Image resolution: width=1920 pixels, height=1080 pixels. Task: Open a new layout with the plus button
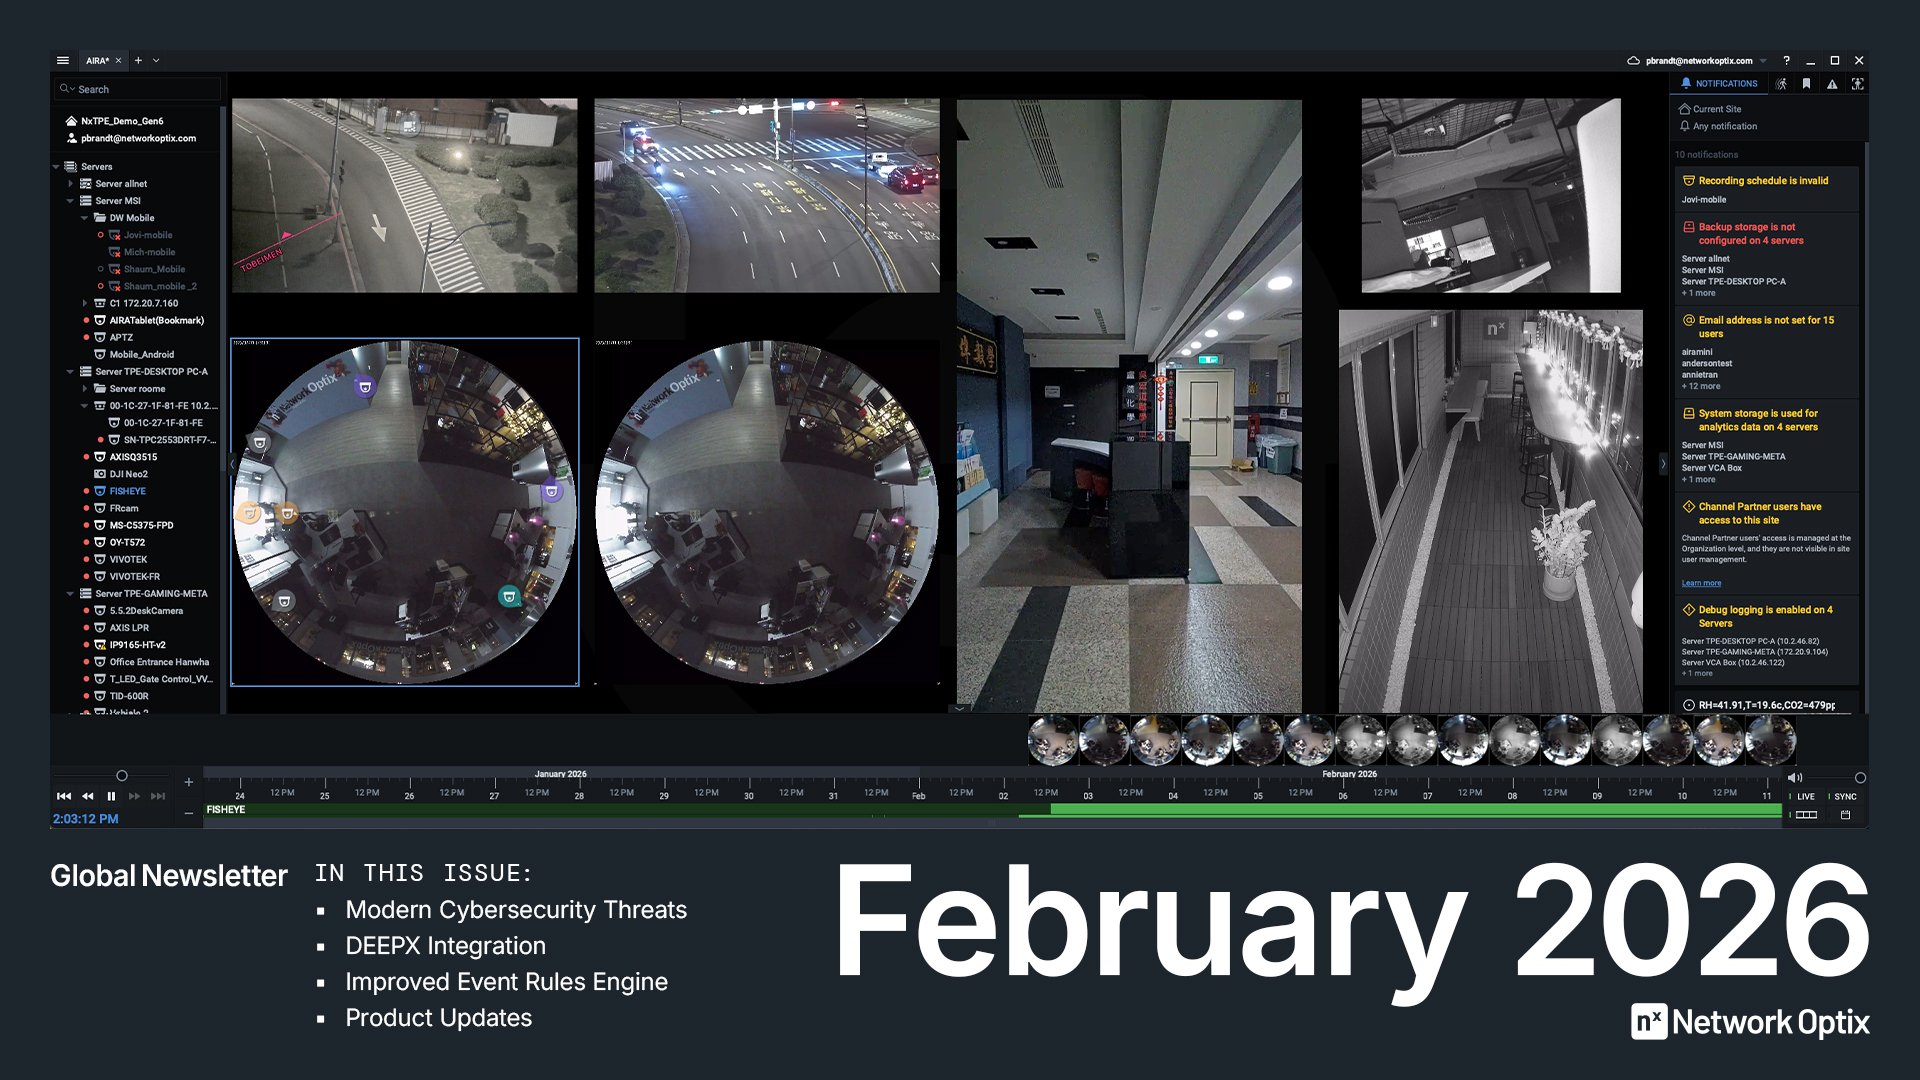[137, 60]
